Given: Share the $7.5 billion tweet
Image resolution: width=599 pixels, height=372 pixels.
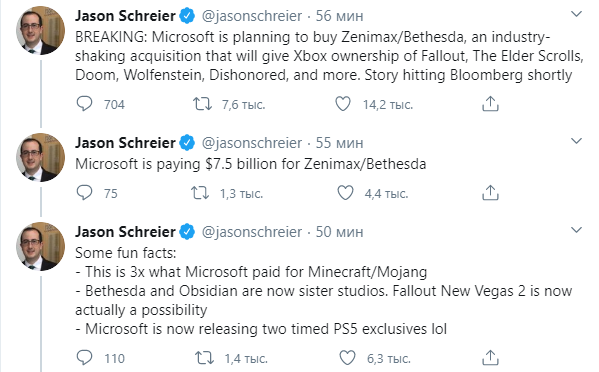Looking at the screenshot, I should point(490,192).
